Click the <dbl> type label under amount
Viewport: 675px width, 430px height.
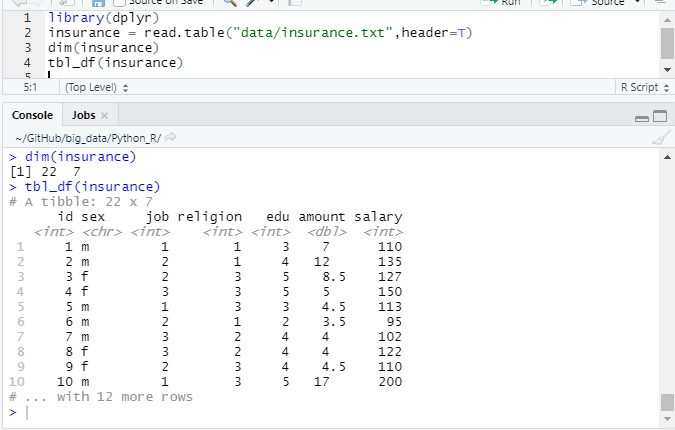click(327, 232)
